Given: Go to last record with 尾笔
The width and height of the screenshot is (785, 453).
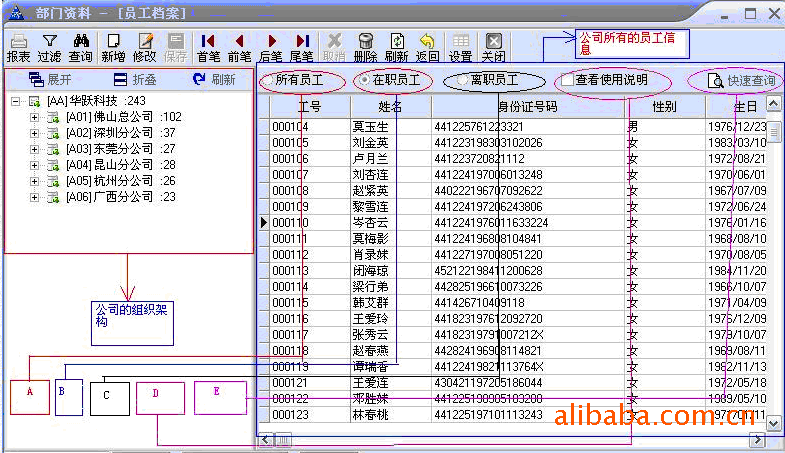Looking at the screenshot, I should pyautogui.click(x=301, y=47).
